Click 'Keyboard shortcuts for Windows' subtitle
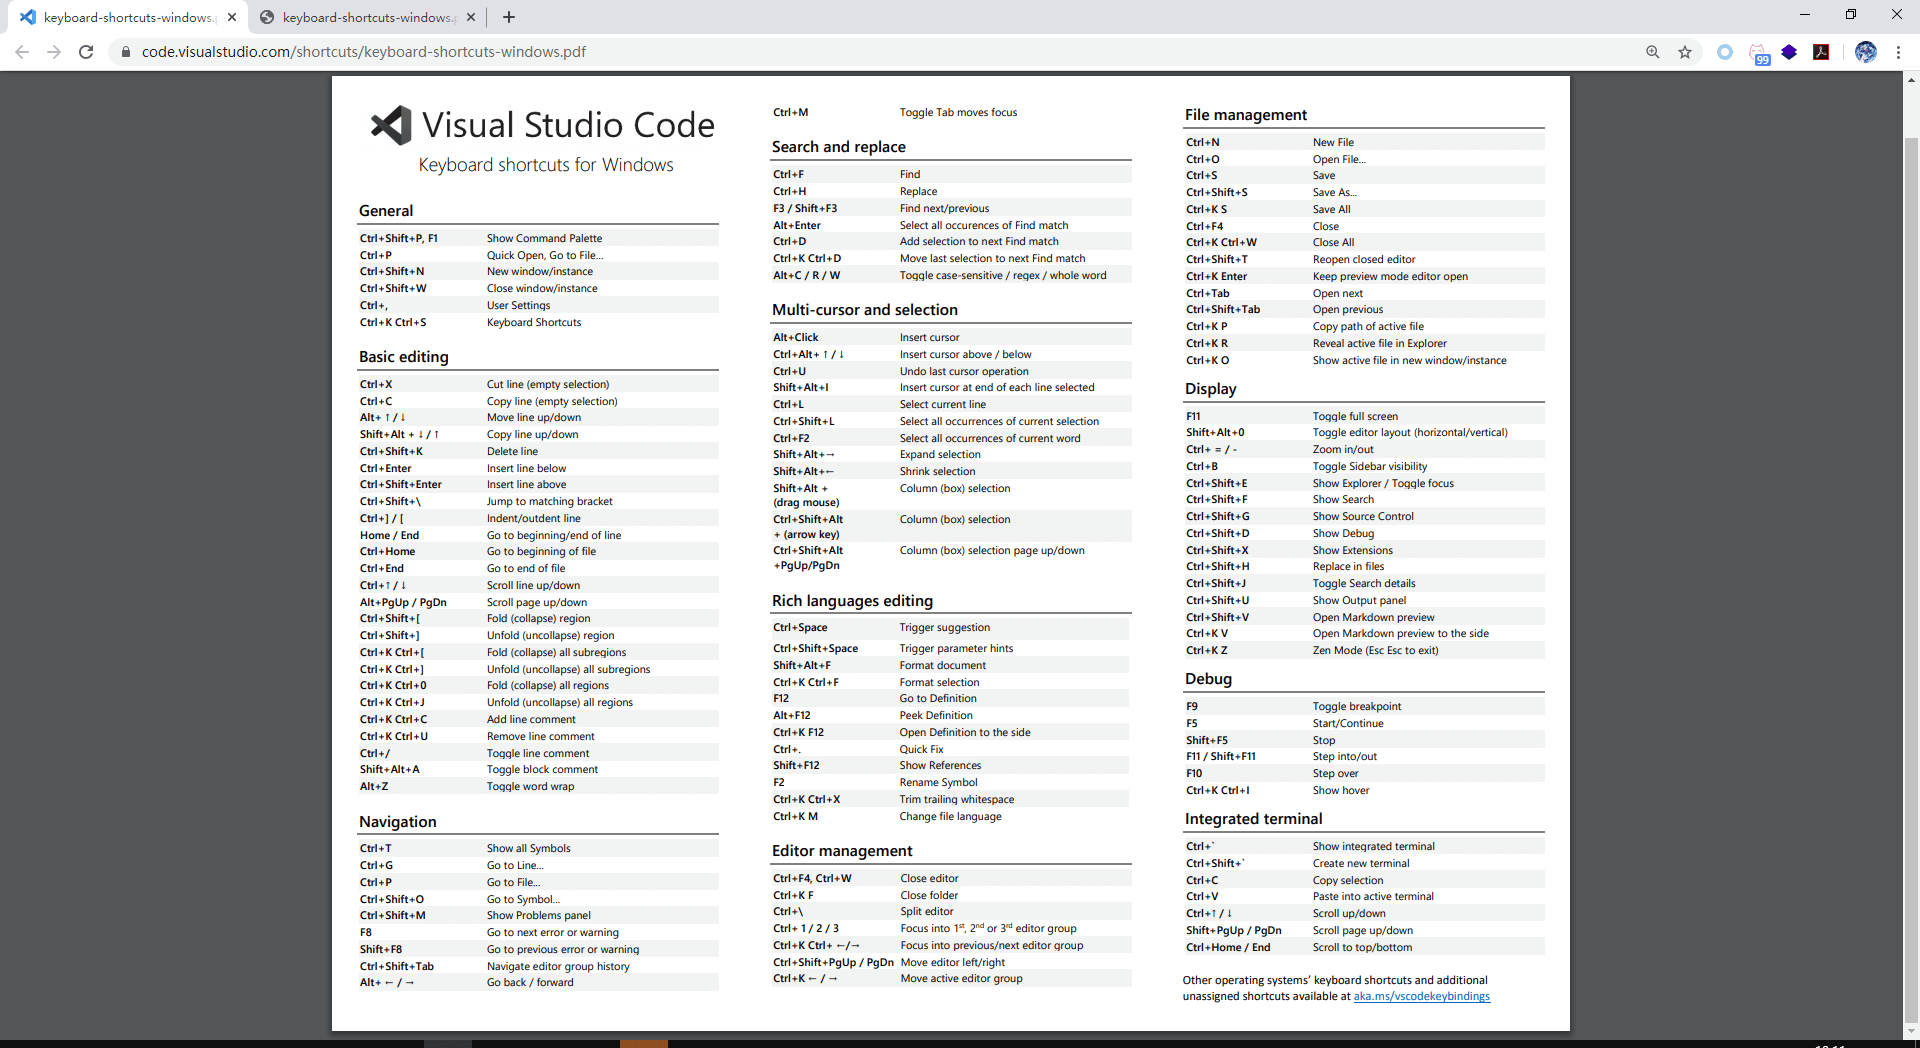Screen dimensions: 1920x1048 546,165
